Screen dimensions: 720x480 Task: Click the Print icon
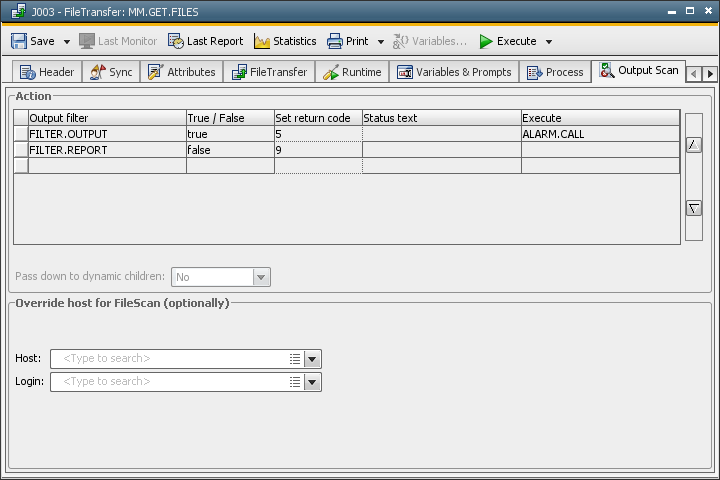click(335, 41)
